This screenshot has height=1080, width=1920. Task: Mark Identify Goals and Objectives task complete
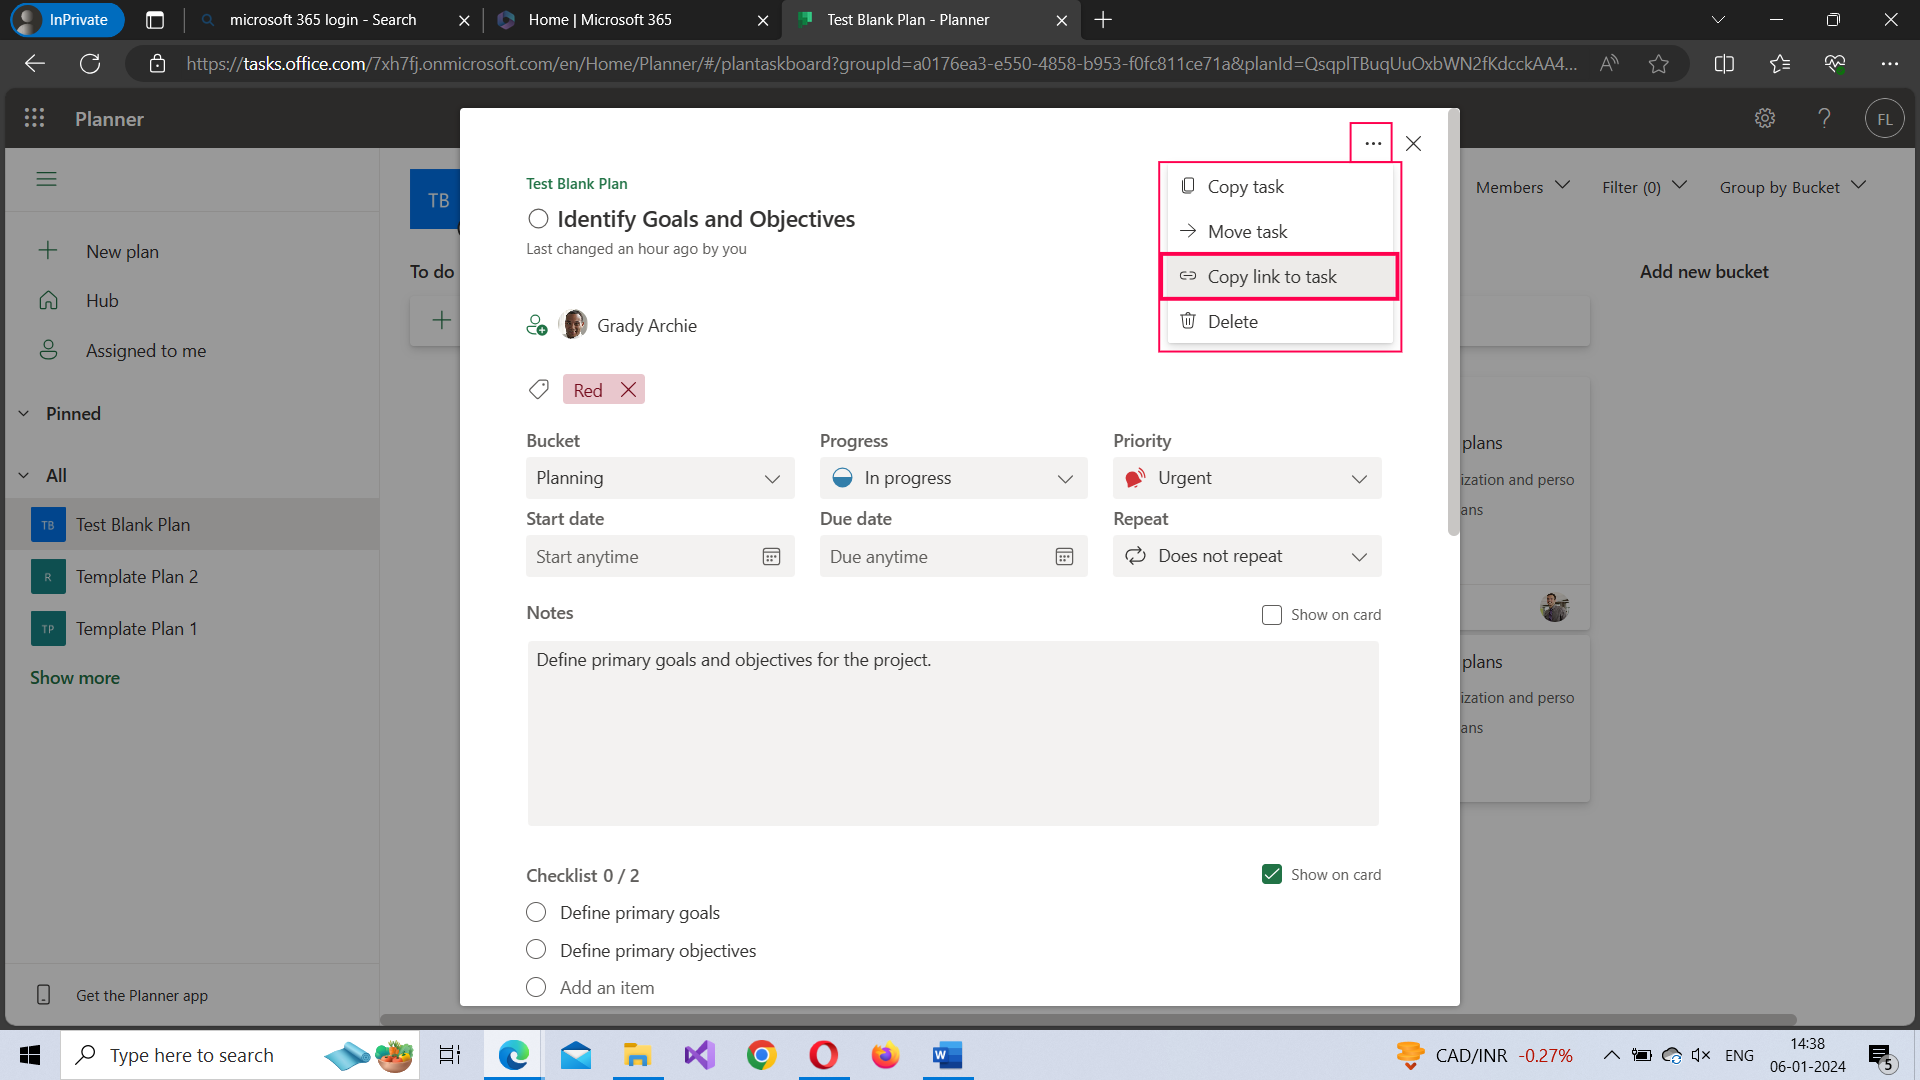click(x=538, y=218)
